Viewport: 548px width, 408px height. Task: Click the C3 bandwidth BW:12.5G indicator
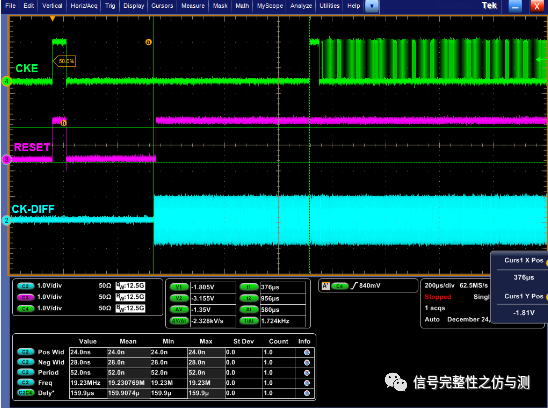[x=130, y=297]
